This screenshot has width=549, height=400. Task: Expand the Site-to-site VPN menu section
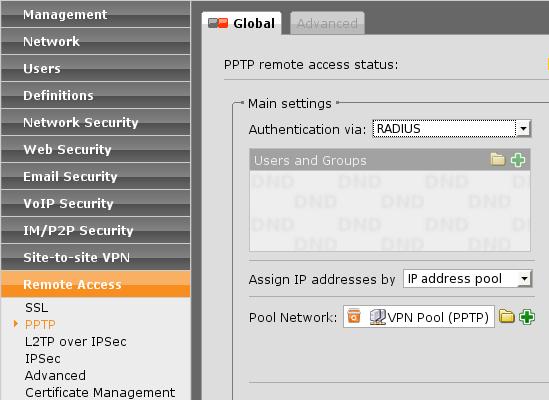(96, 257)
